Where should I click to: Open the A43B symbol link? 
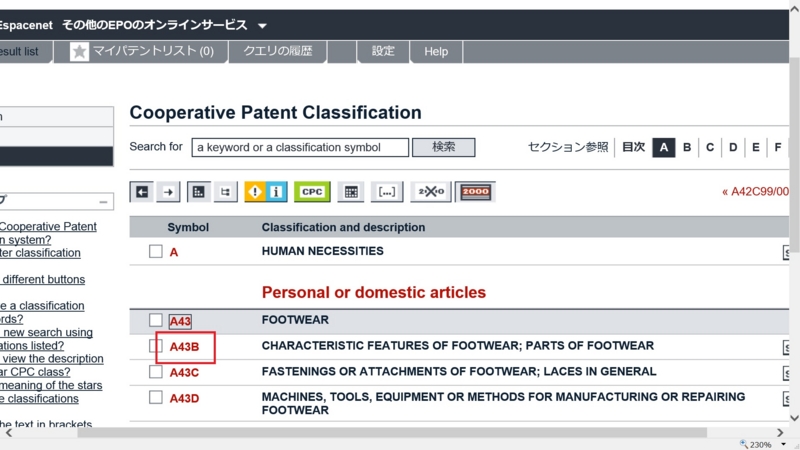[184, 347]
